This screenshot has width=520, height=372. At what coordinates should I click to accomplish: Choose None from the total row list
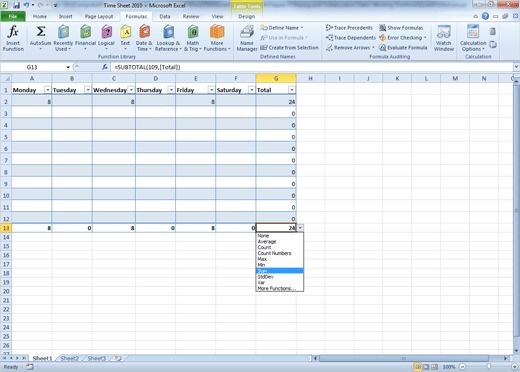click(279, 236)
